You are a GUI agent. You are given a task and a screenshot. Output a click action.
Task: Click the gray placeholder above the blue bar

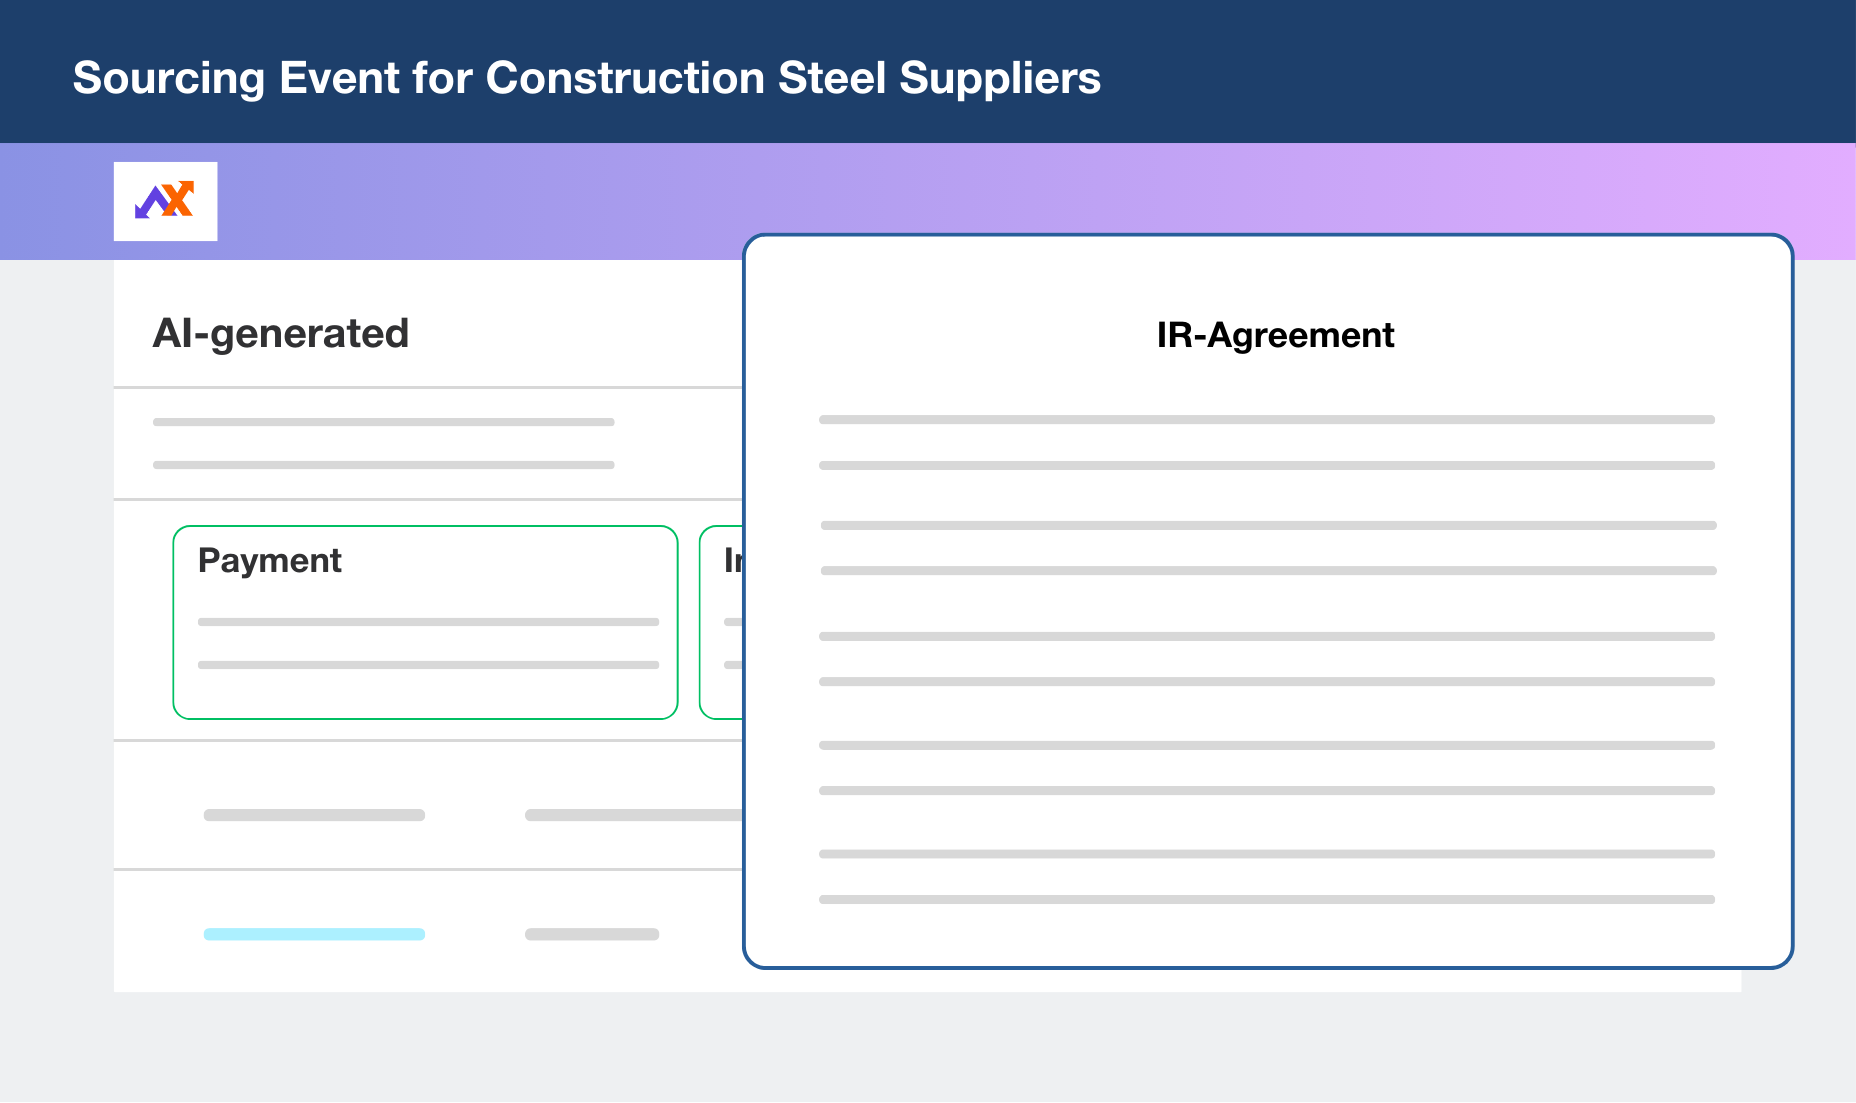click(314, 815)
